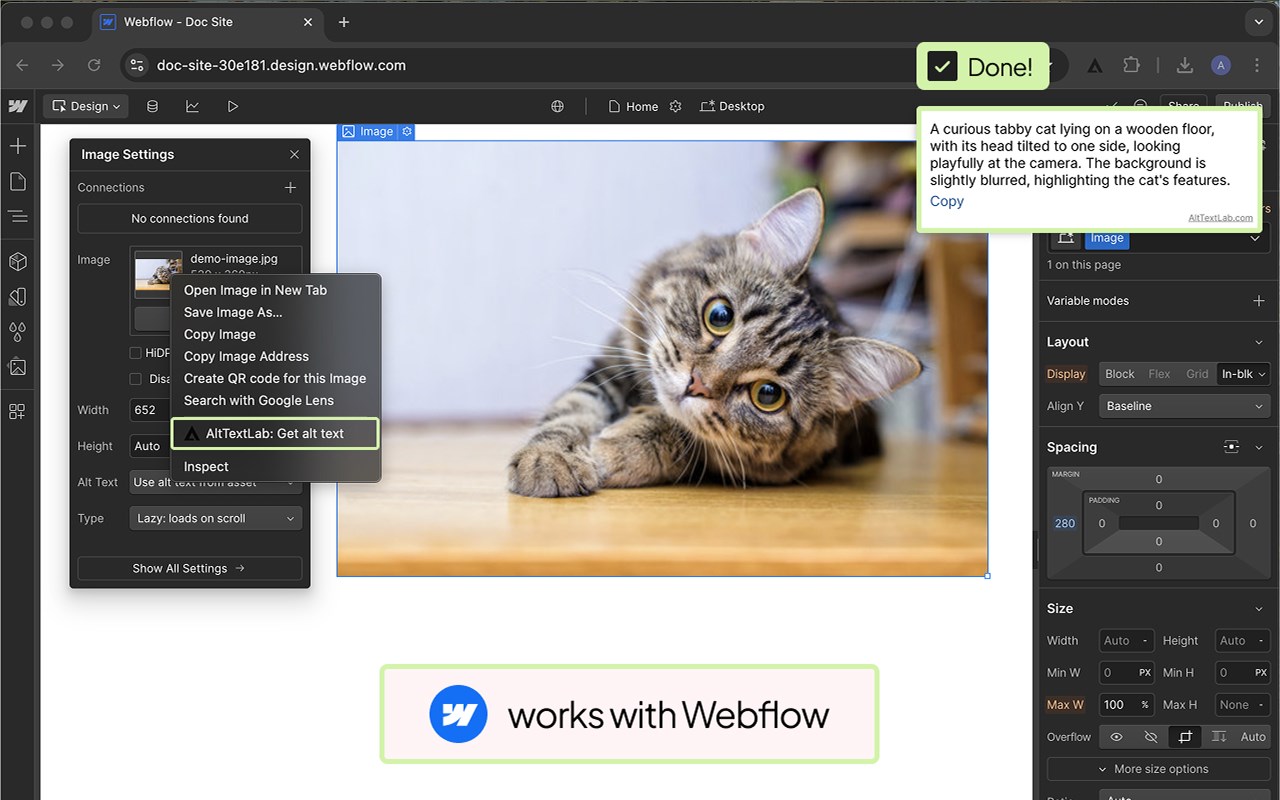Screen dimensions: 1280x800
Task: Collapse the Spacing section
Action: [x=1259, y=447]
